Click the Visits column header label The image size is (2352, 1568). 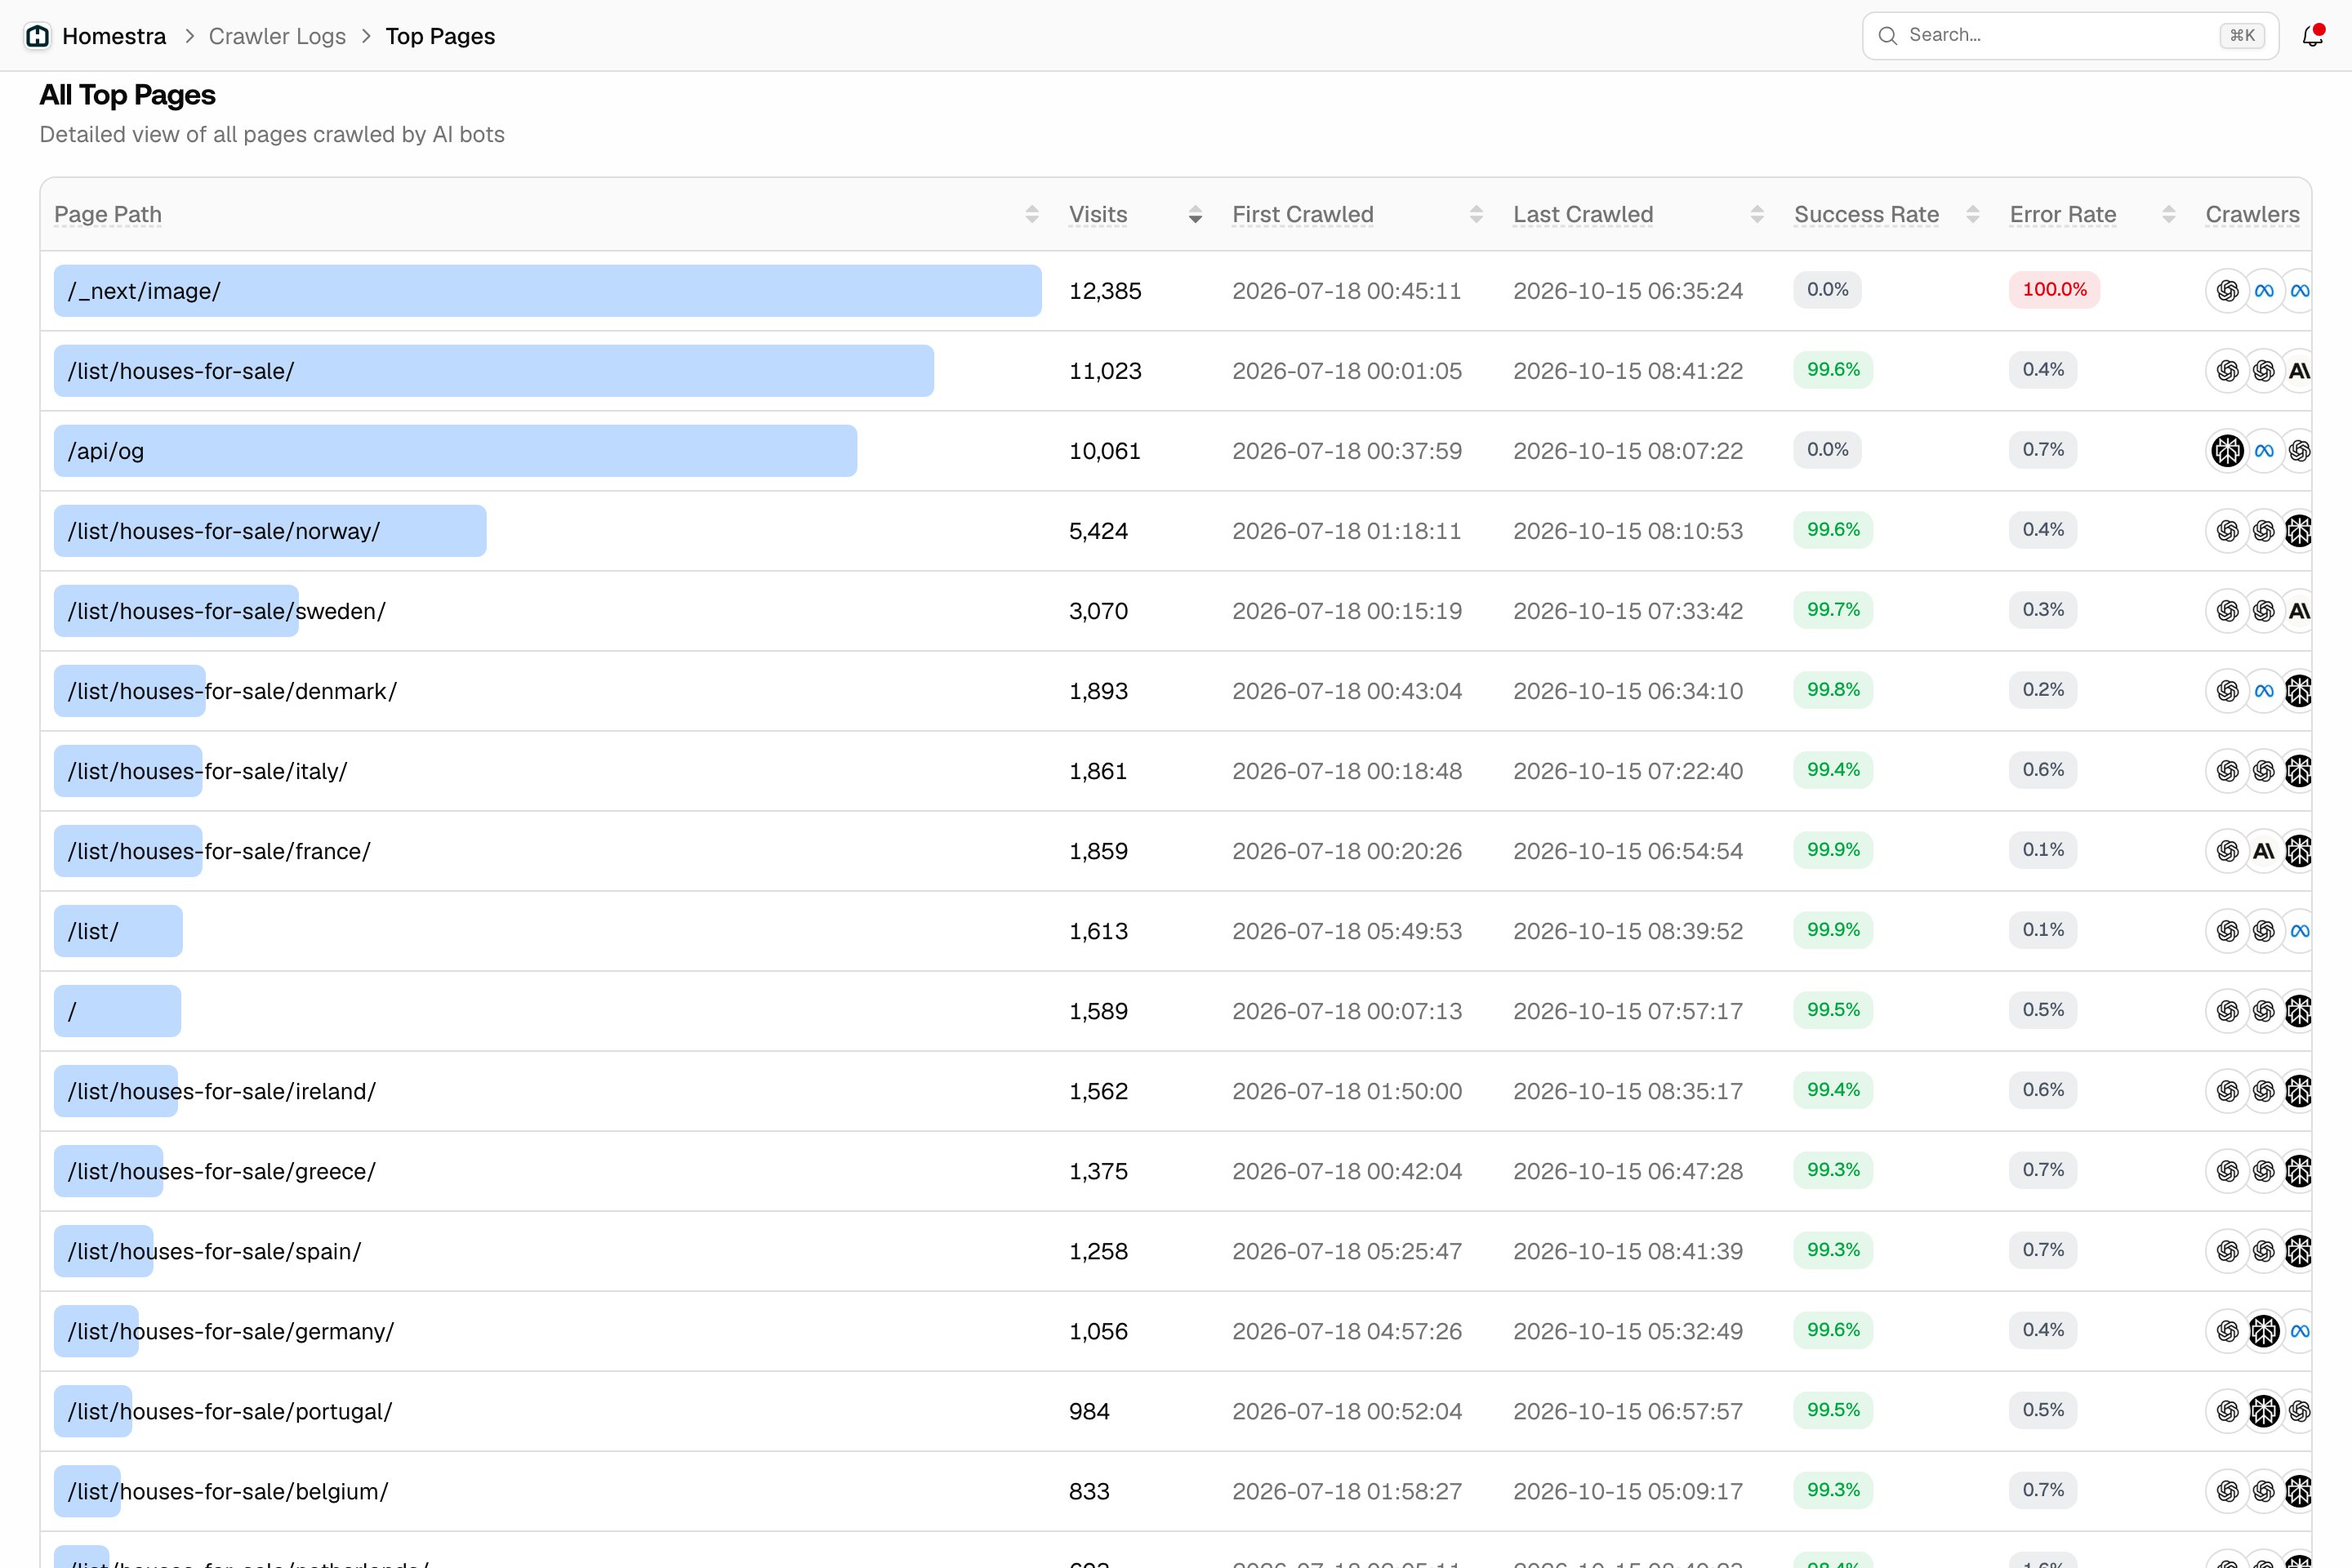pos(1098,215)
